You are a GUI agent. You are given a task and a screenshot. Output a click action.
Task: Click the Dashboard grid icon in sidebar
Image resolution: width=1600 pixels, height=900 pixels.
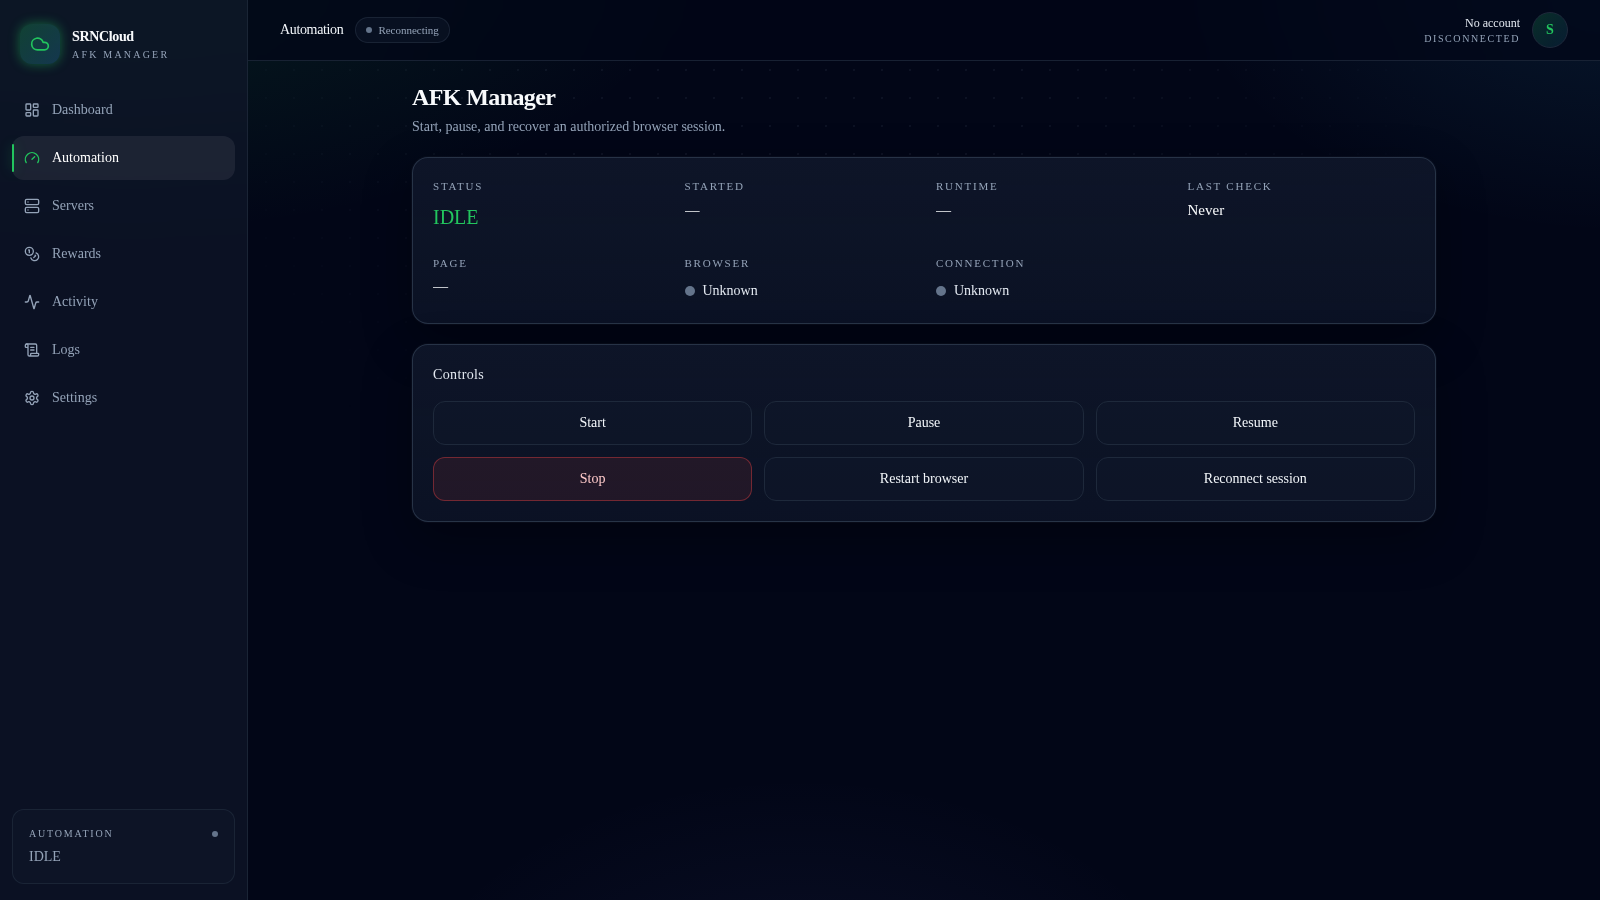(32, 110)
